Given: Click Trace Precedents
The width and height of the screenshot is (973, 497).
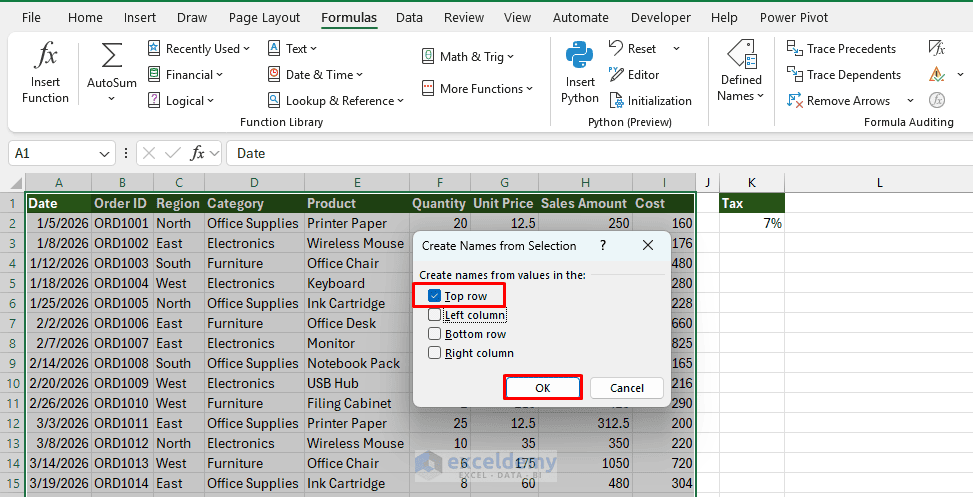Looking at the screenshot, I should 841,48.
